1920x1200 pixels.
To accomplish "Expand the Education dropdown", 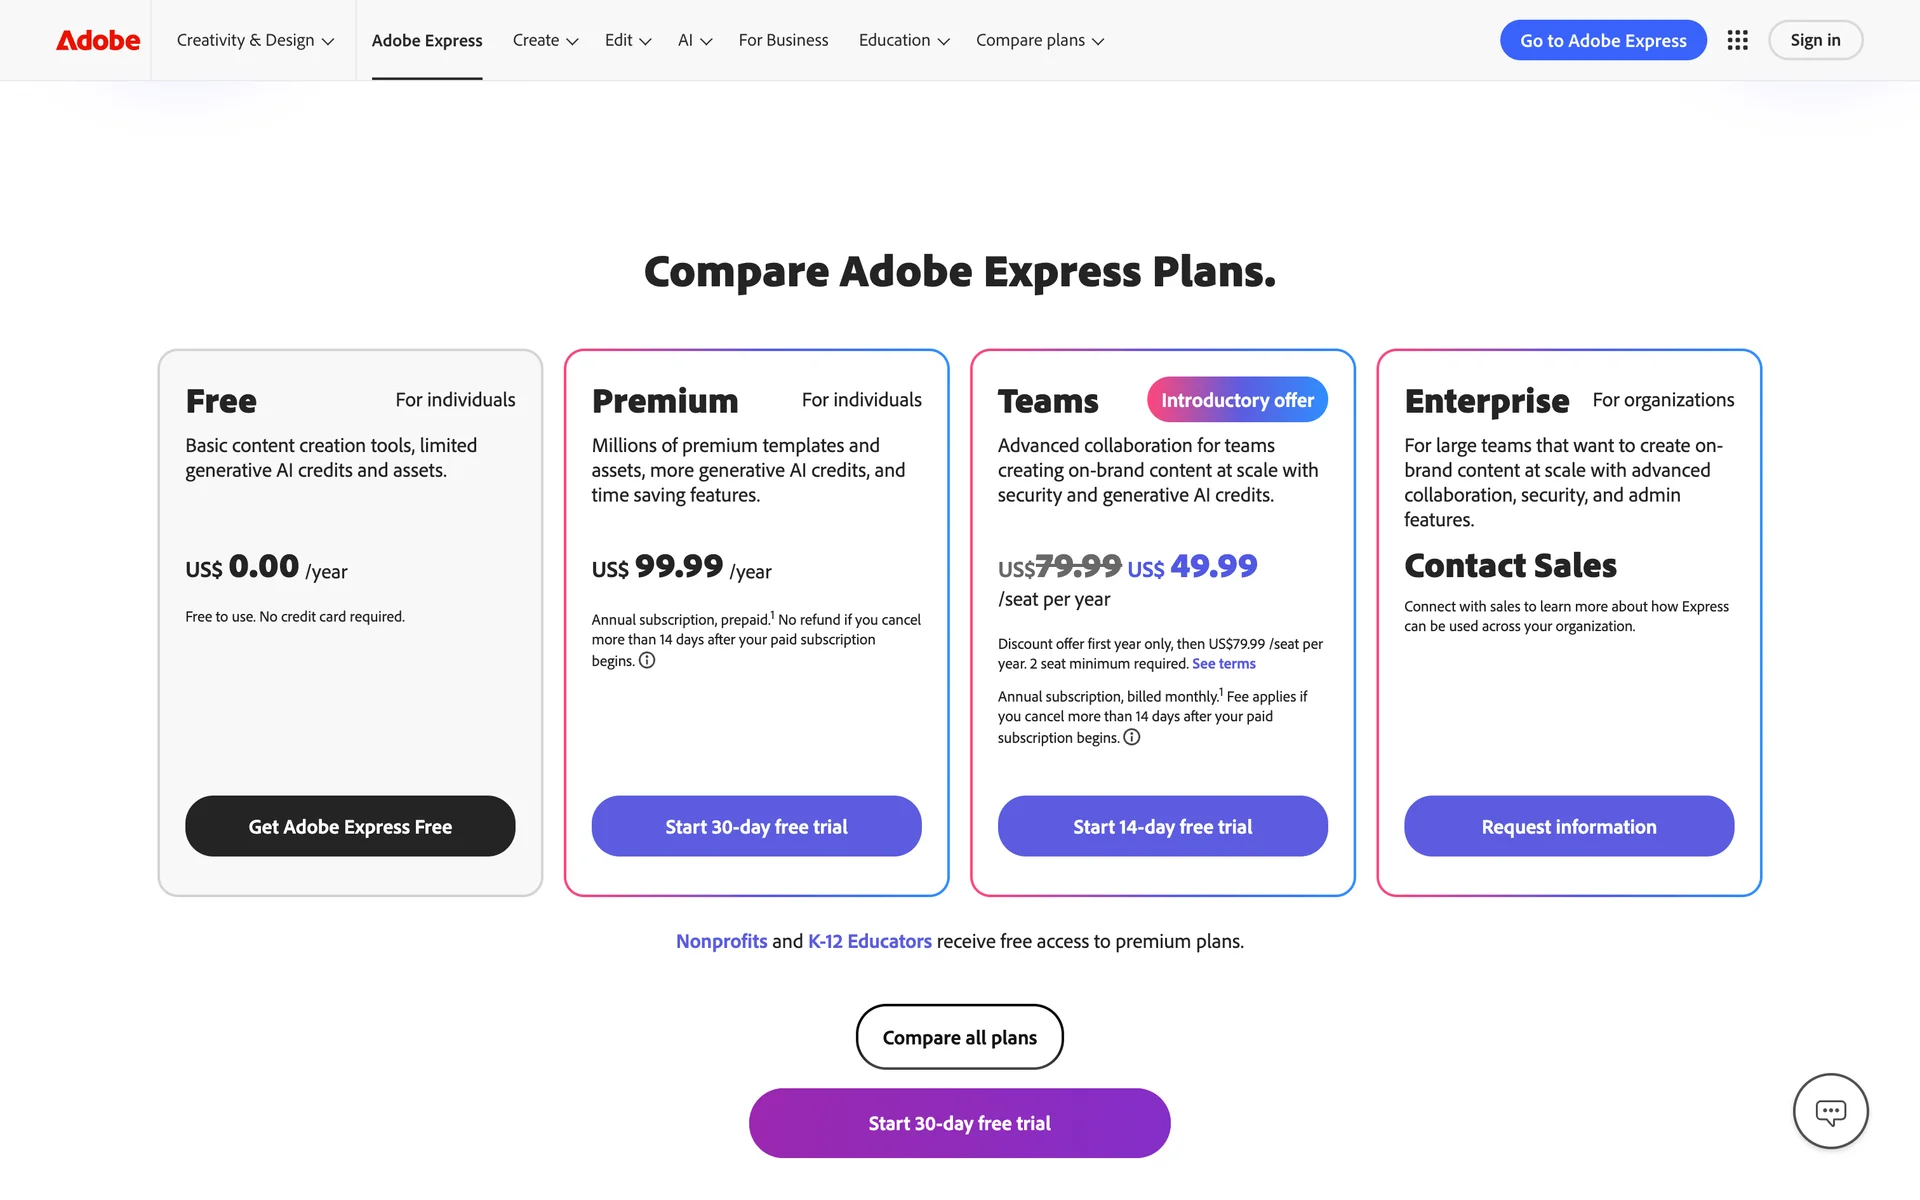I will coord(904,40).
